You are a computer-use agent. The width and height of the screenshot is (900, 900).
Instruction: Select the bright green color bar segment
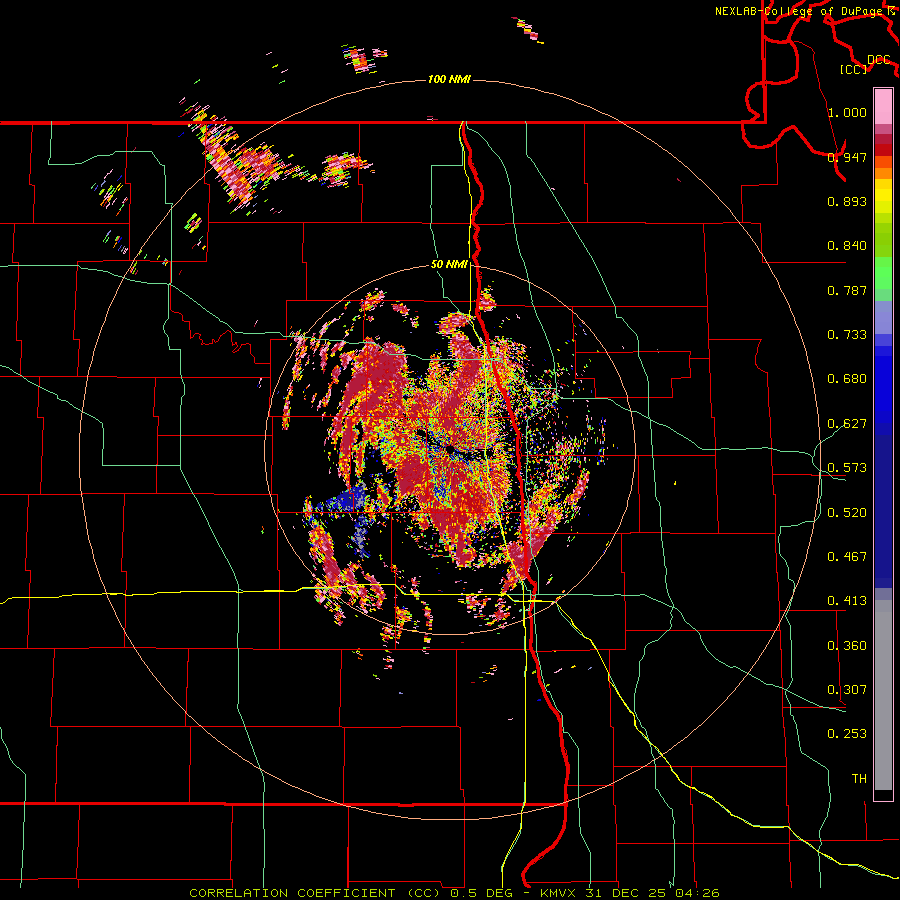883,273
